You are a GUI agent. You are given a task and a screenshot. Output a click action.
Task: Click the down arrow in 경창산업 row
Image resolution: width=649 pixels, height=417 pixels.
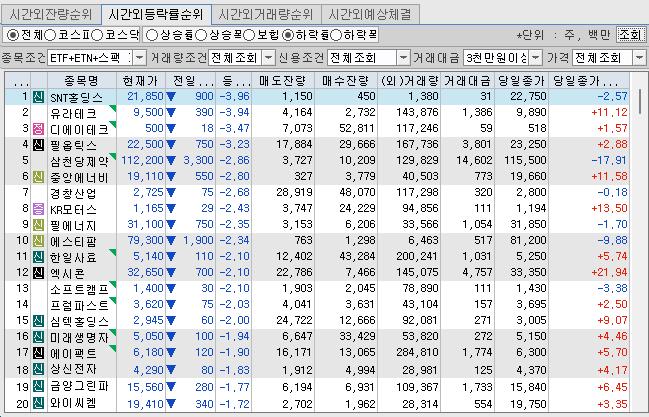[171, 192]
